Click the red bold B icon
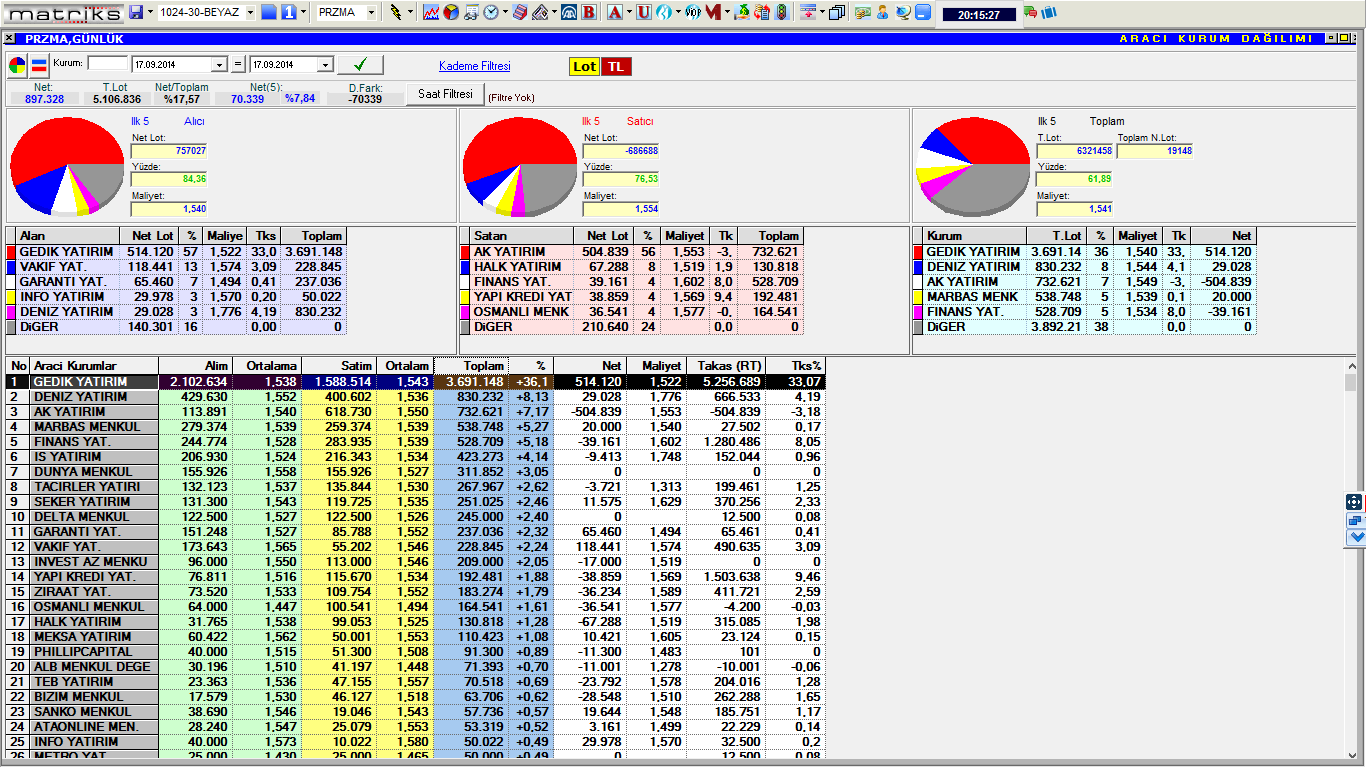The width and height of the screenshot is (1366, 768). coord(588,12)
